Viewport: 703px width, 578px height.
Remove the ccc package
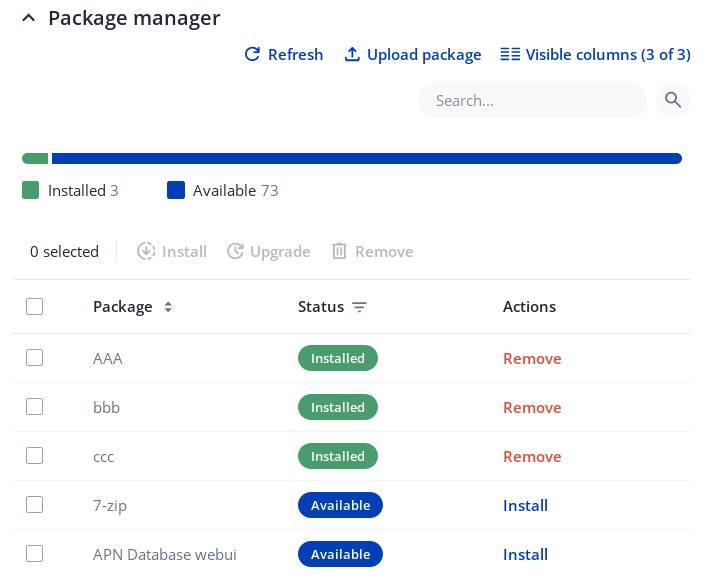click(531, 456)
